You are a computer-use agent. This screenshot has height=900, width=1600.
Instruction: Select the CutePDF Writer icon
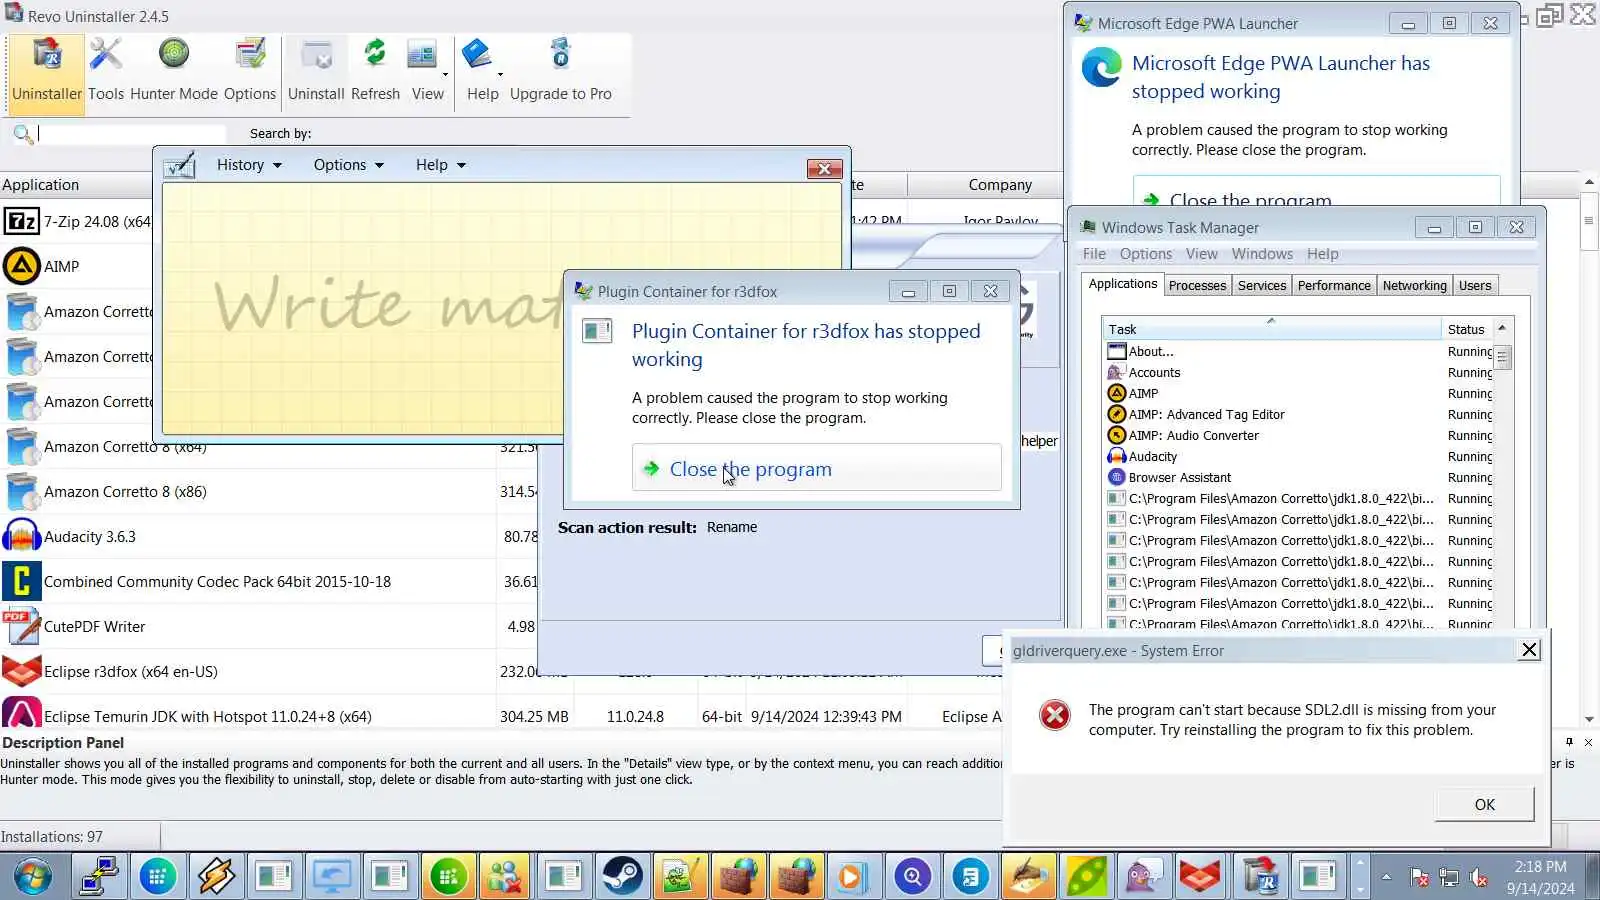pos(21,626)
